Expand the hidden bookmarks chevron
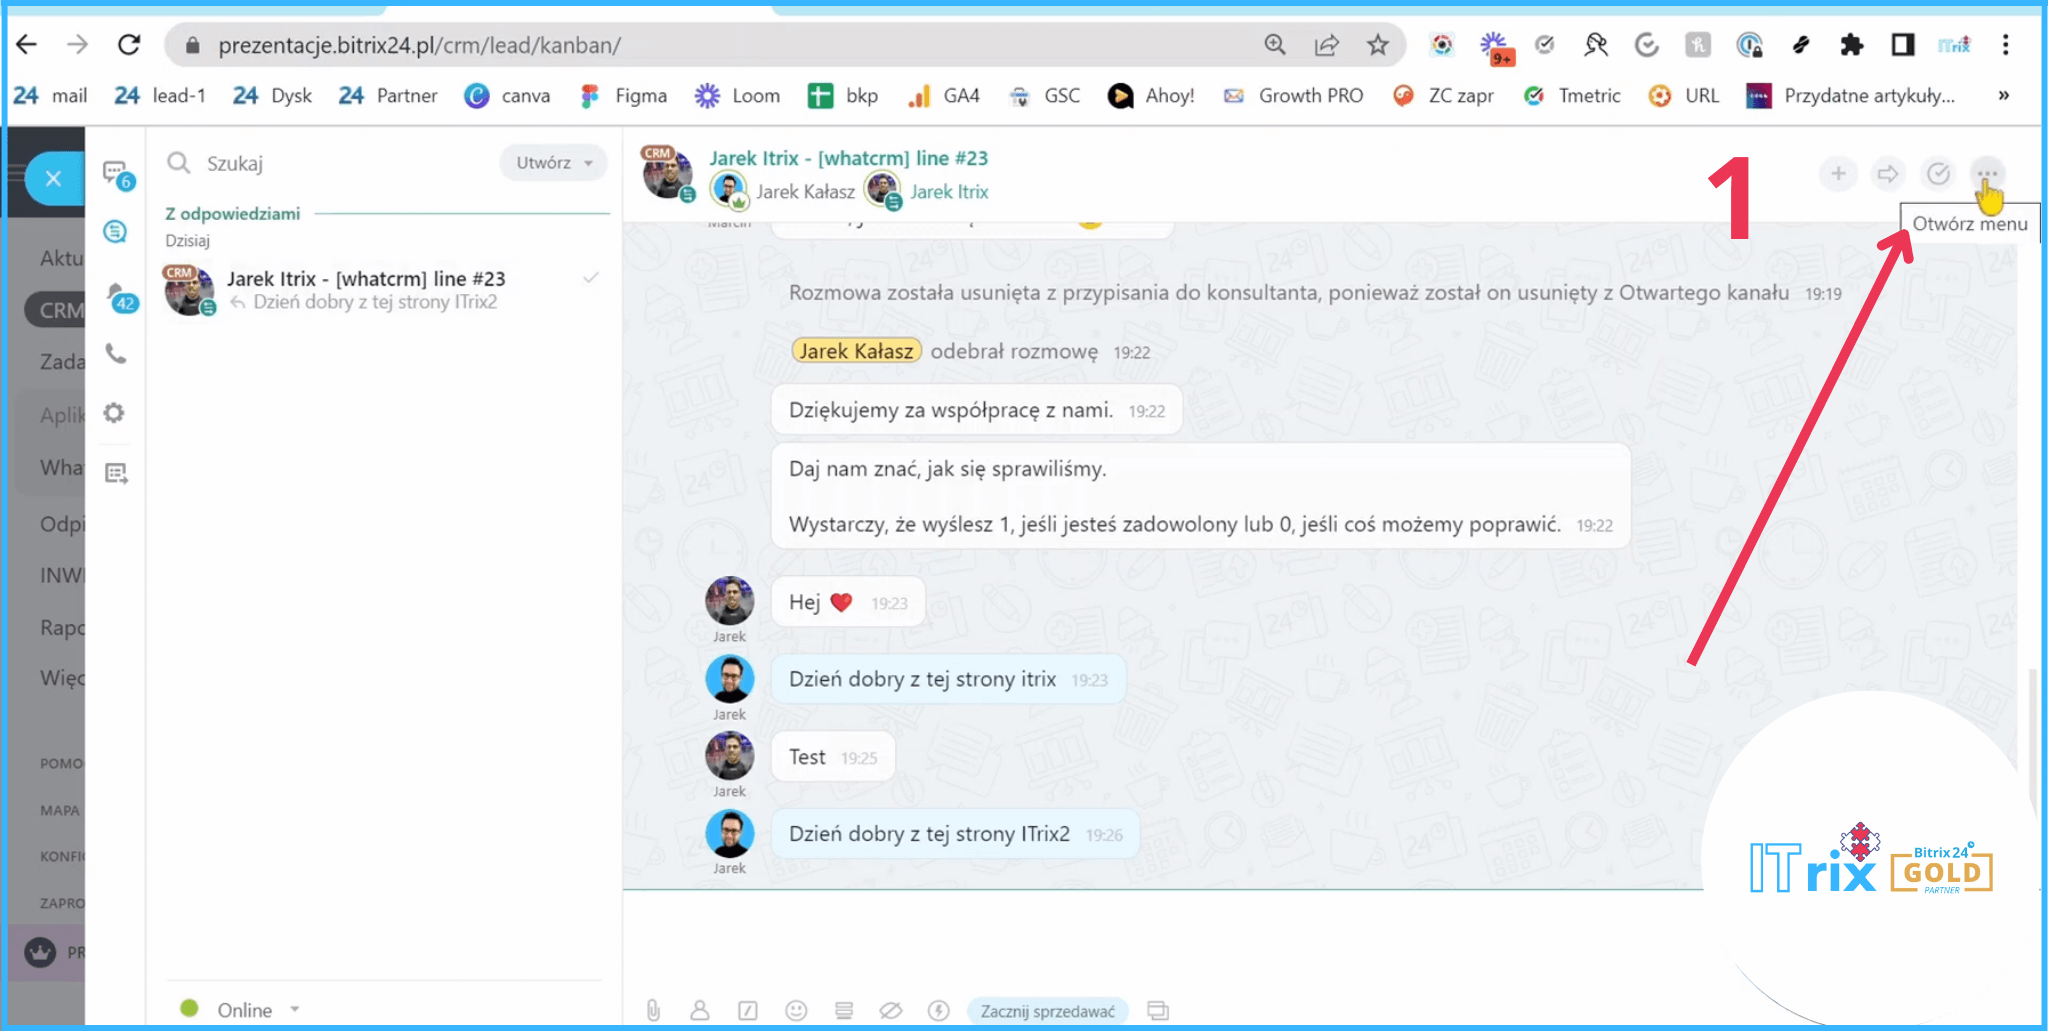Viewport: 2048px width, 1031px height. point(2003,96)
